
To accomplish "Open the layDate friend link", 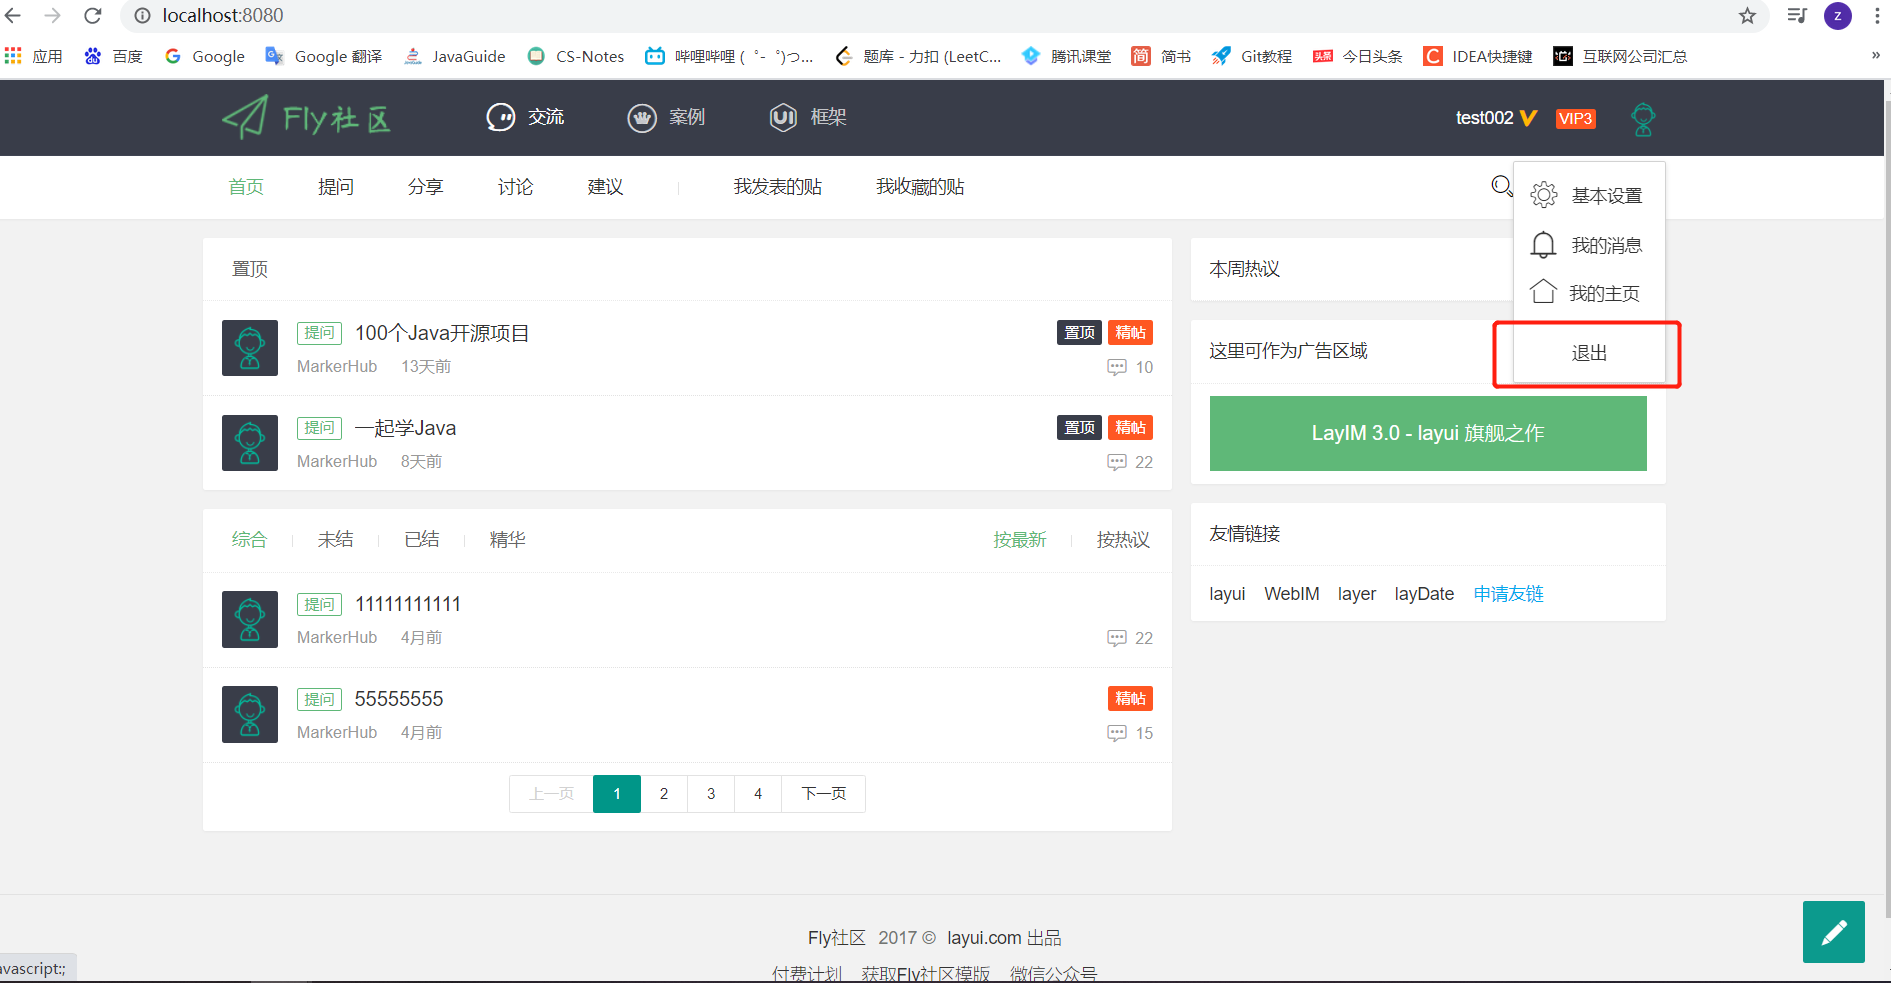I will [1423, 593].
